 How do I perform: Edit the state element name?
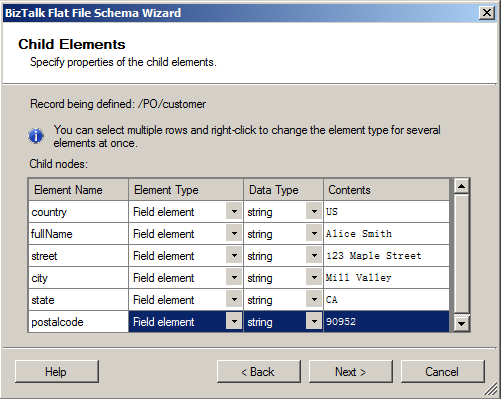[x=78, y=300]
